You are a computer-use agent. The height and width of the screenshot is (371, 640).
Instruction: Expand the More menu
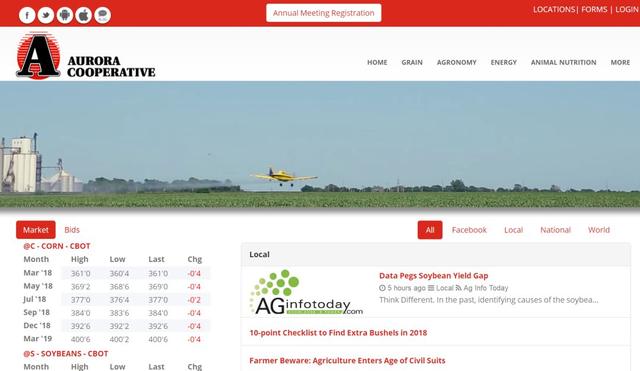[x=620, y=62]
